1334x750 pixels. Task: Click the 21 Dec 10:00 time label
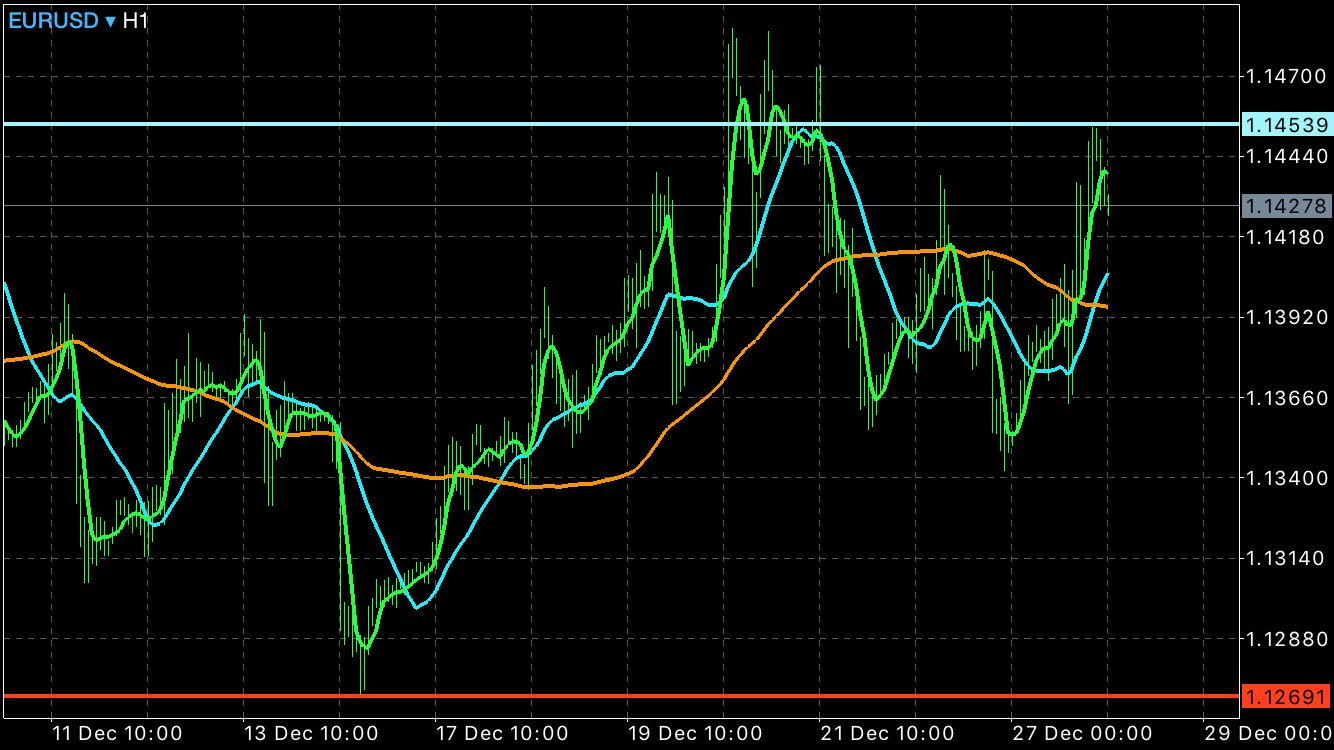[x=887, y=733]
